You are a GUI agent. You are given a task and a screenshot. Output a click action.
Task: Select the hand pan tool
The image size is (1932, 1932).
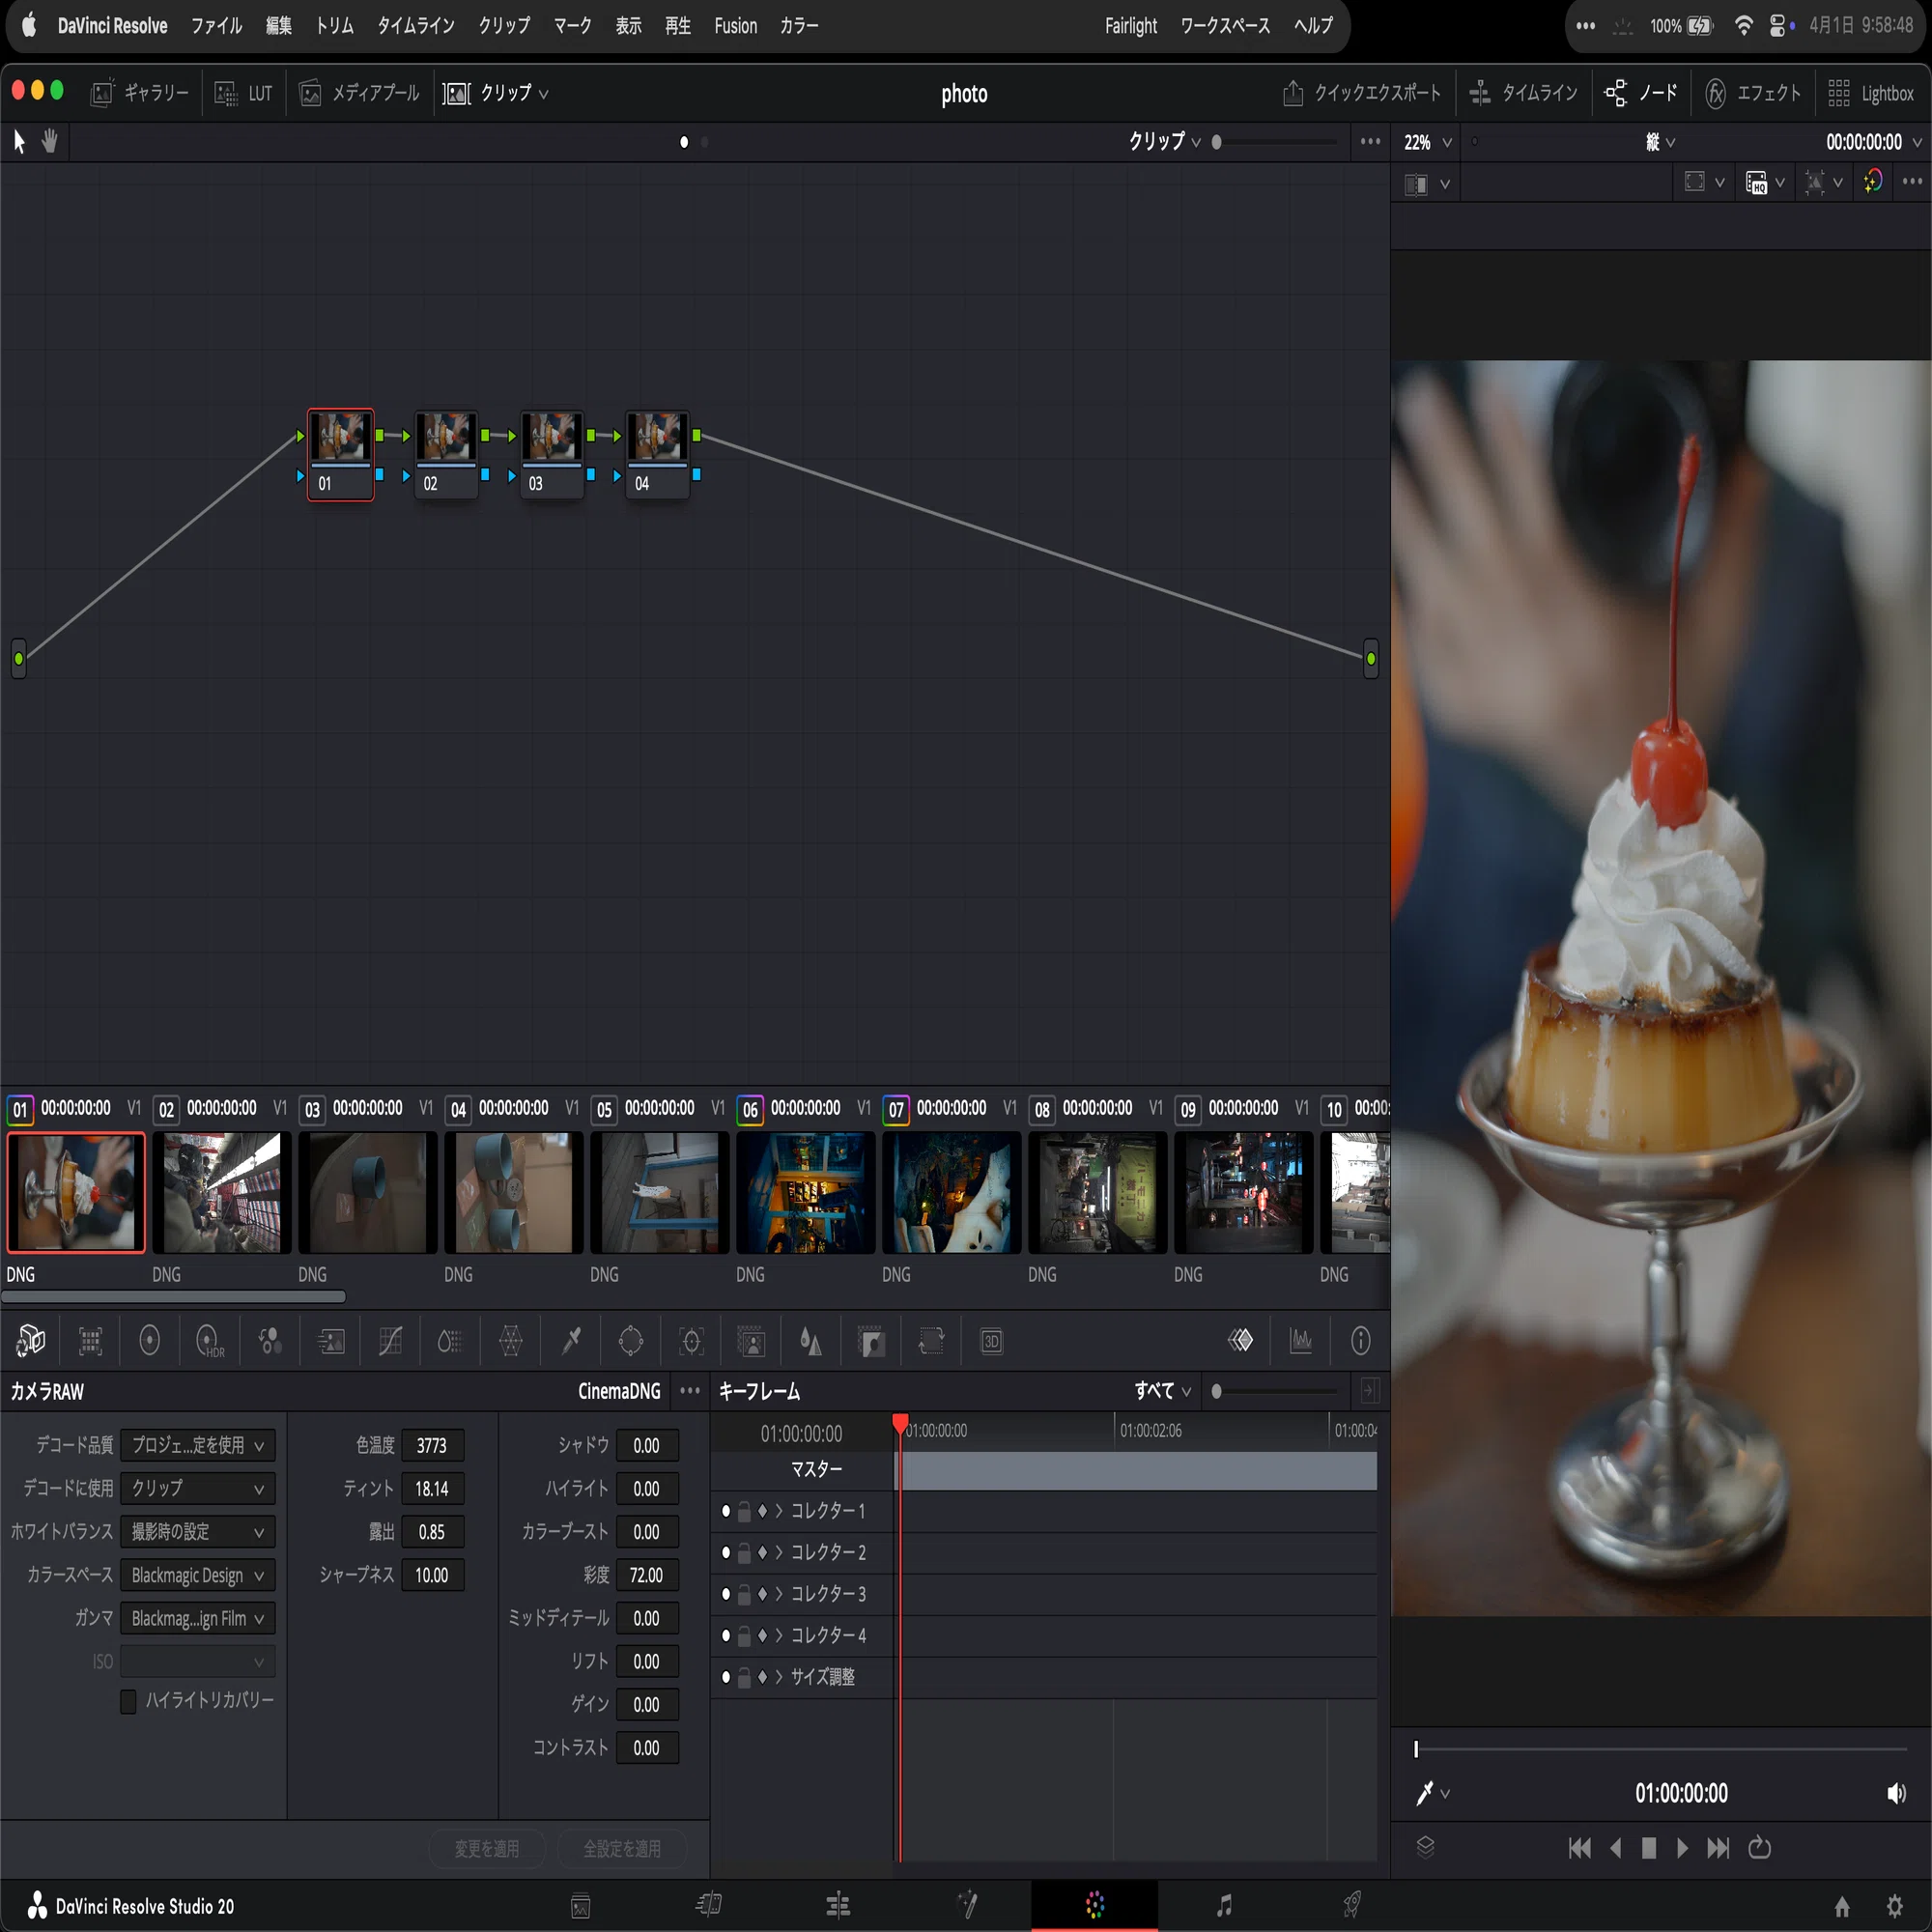pos(49,141)
